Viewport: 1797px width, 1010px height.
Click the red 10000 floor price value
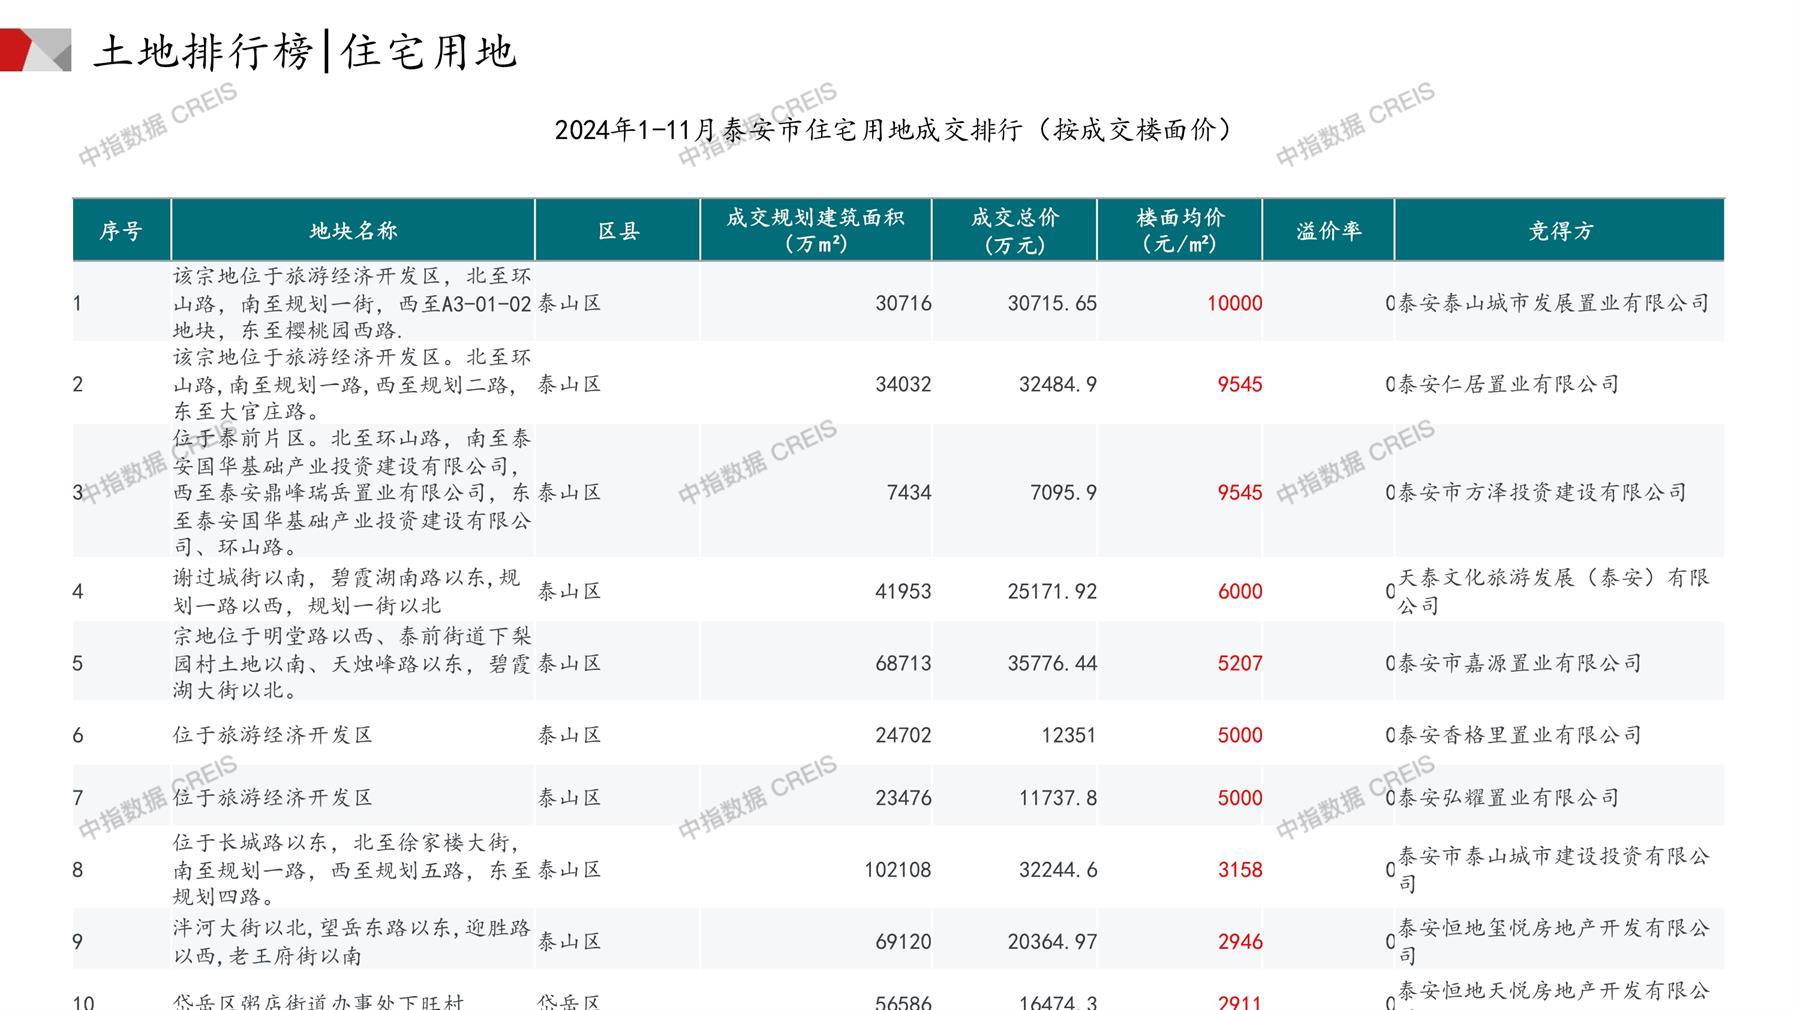1234,303
